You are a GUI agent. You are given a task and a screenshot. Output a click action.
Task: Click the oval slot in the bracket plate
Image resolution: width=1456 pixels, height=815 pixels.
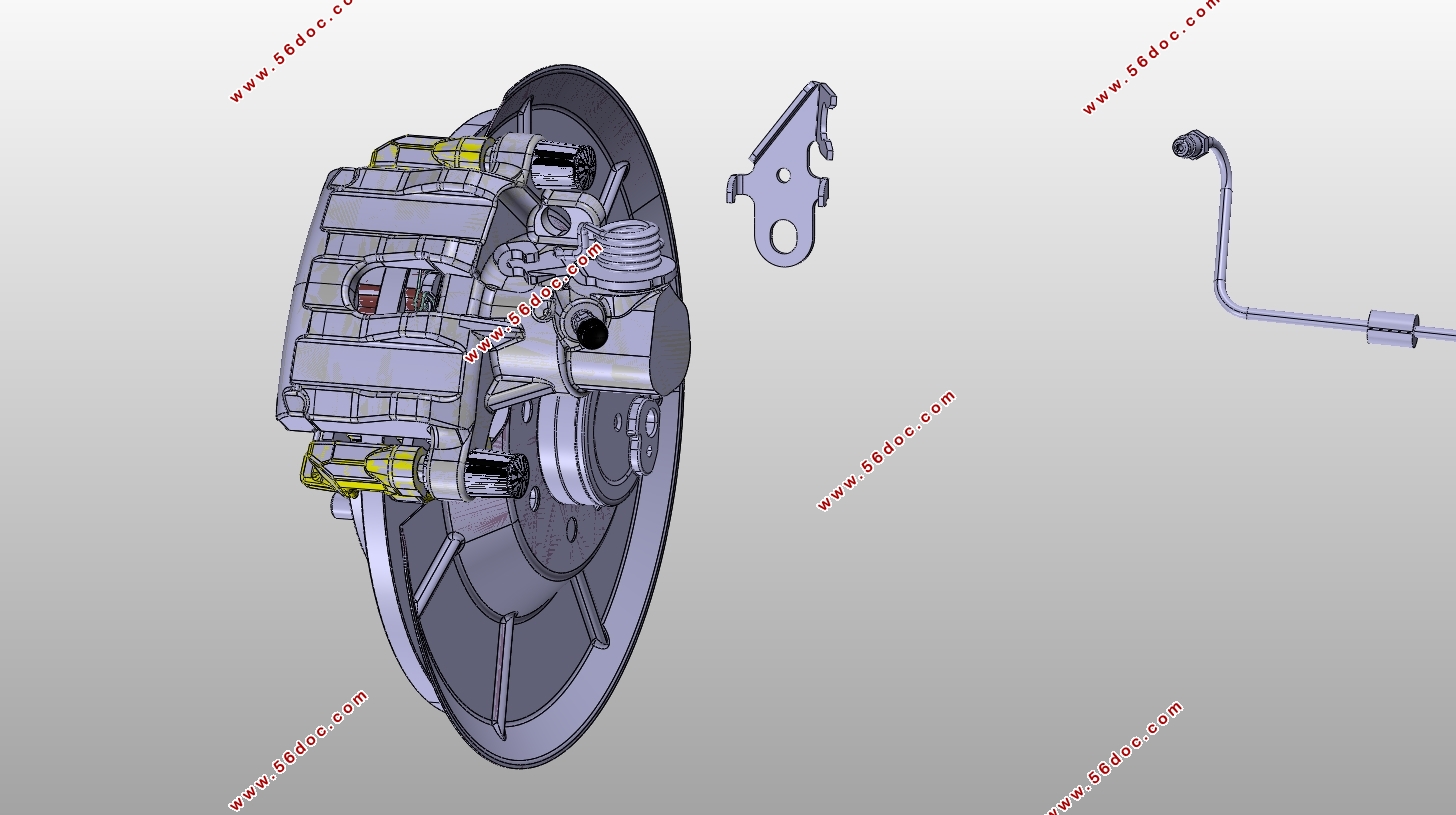[783, 238]
